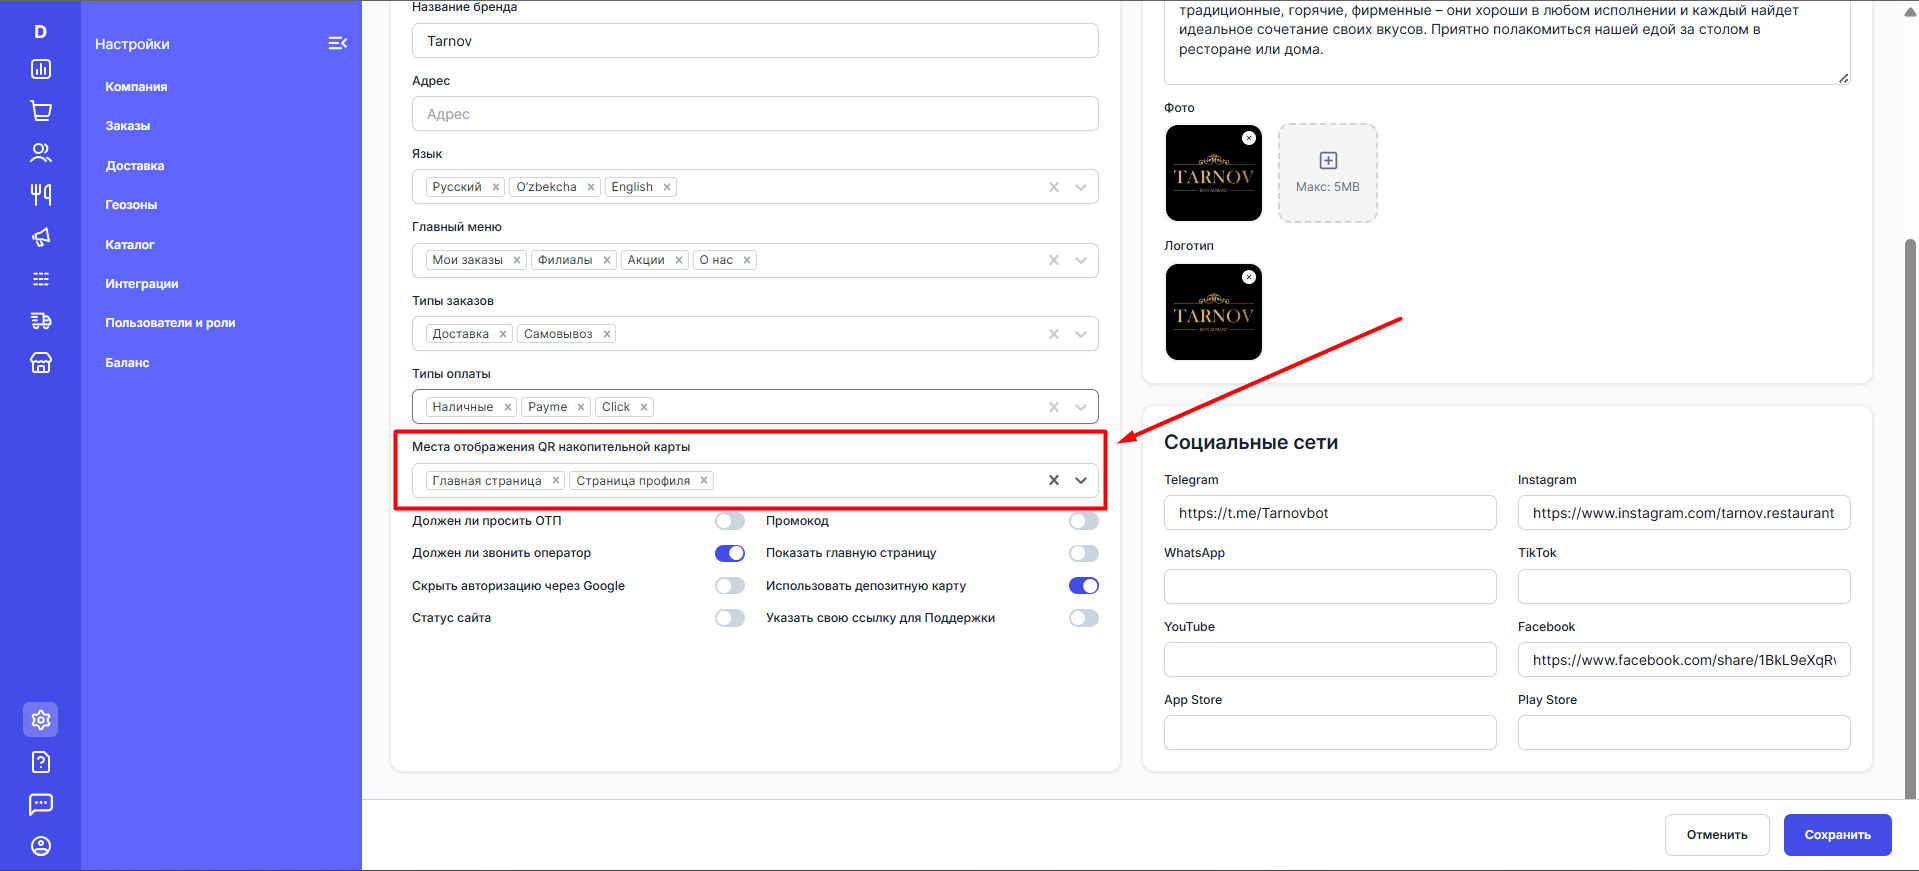Viewport: 1919px width, 871px height.
Task: Toggle the Должен ли звонить оператор switch
Action: coord(729,553)
